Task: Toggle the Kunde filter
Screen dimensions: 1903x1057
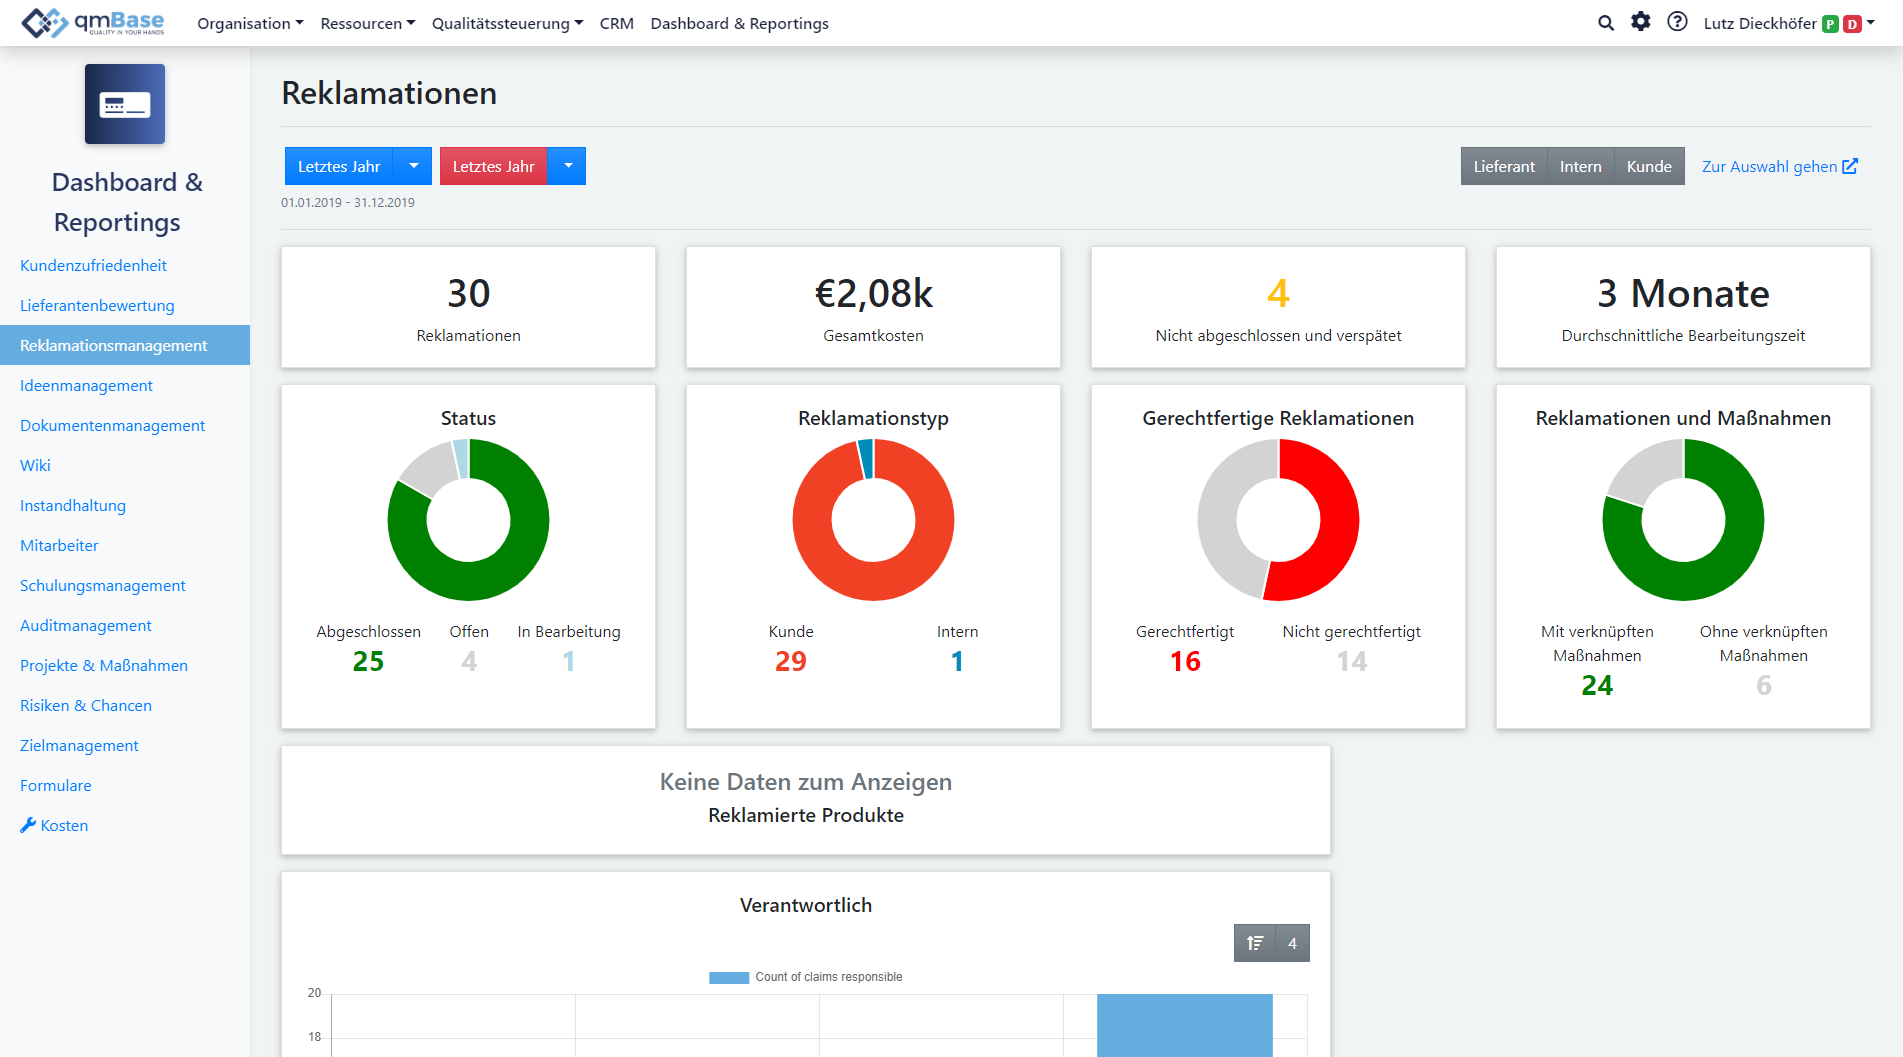Action: (x=1649, y=166)
